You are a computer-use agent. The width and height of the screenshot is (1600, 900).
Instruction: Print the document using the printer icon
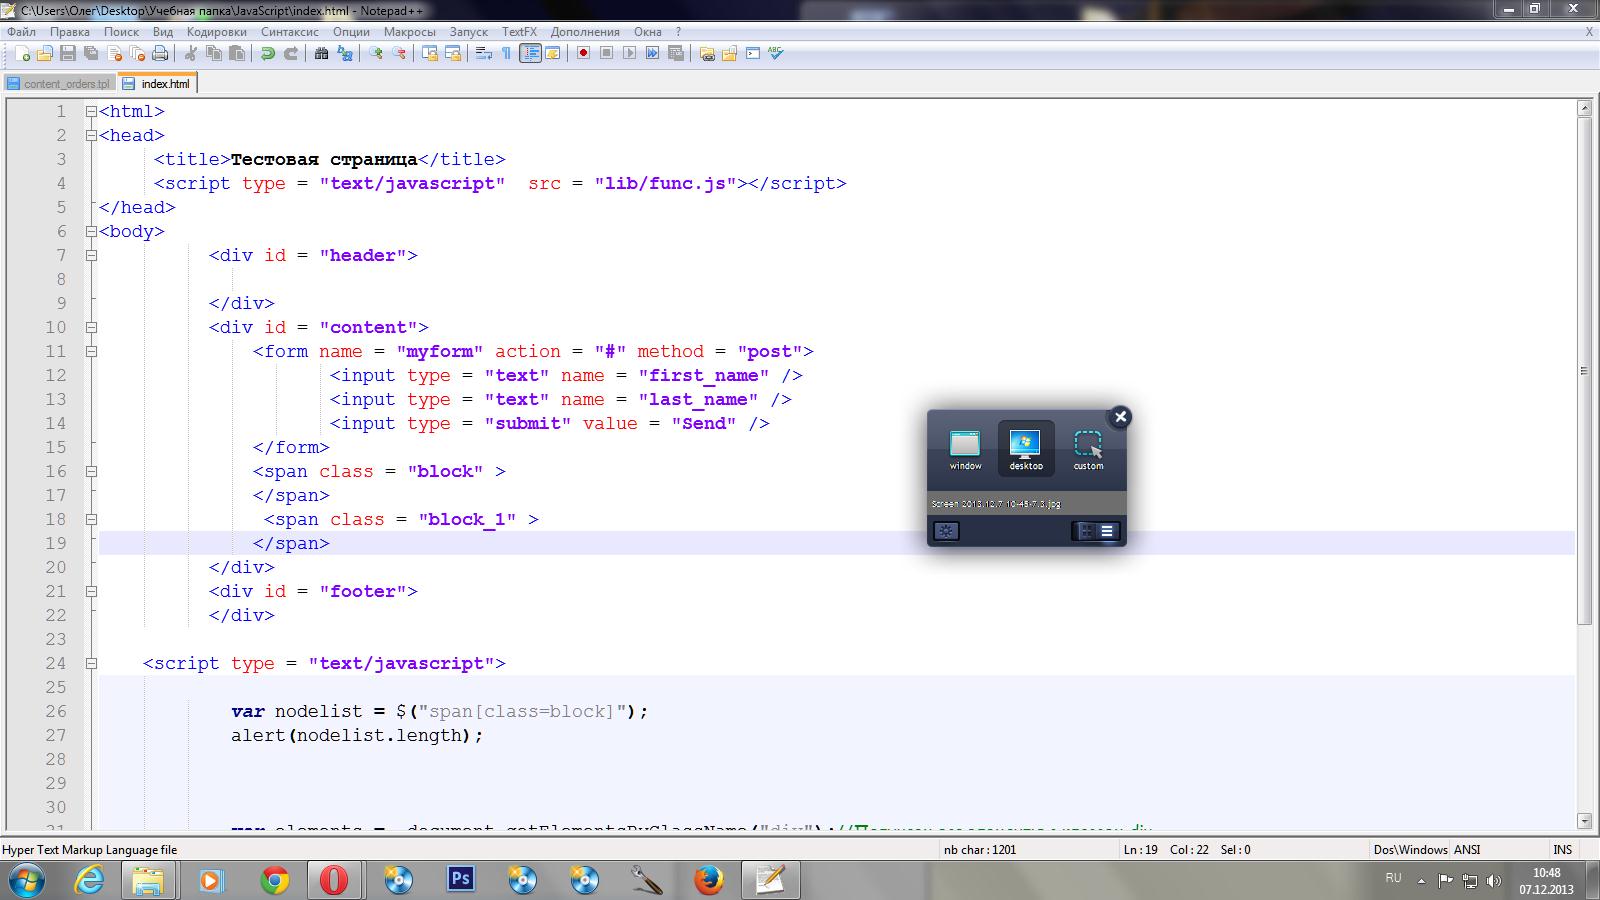(160, 53)
